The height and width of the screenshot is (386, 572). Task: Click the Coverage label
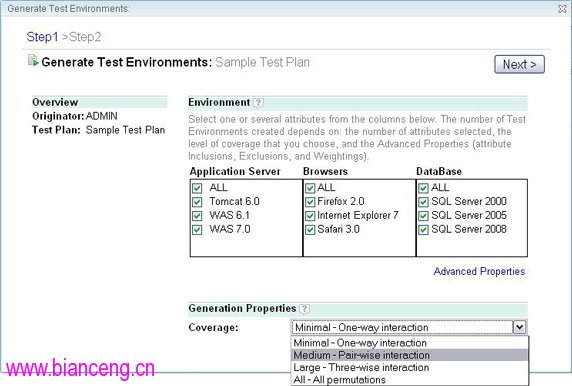pyautogui.click(x=213, y=328)
